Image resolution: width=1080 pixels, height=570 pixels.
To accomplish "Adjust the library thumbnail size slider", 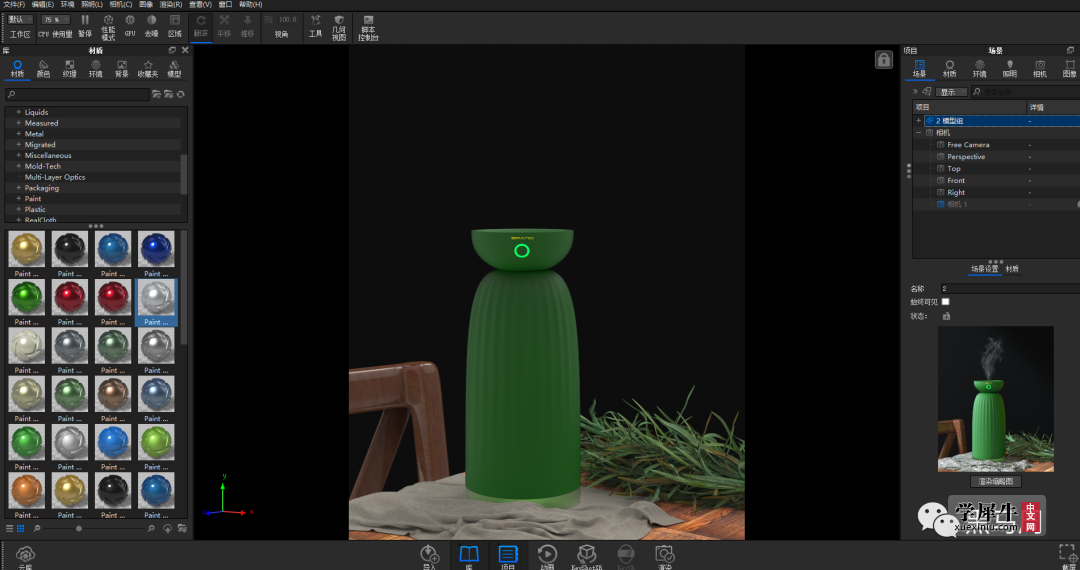I will coord(79,529).
